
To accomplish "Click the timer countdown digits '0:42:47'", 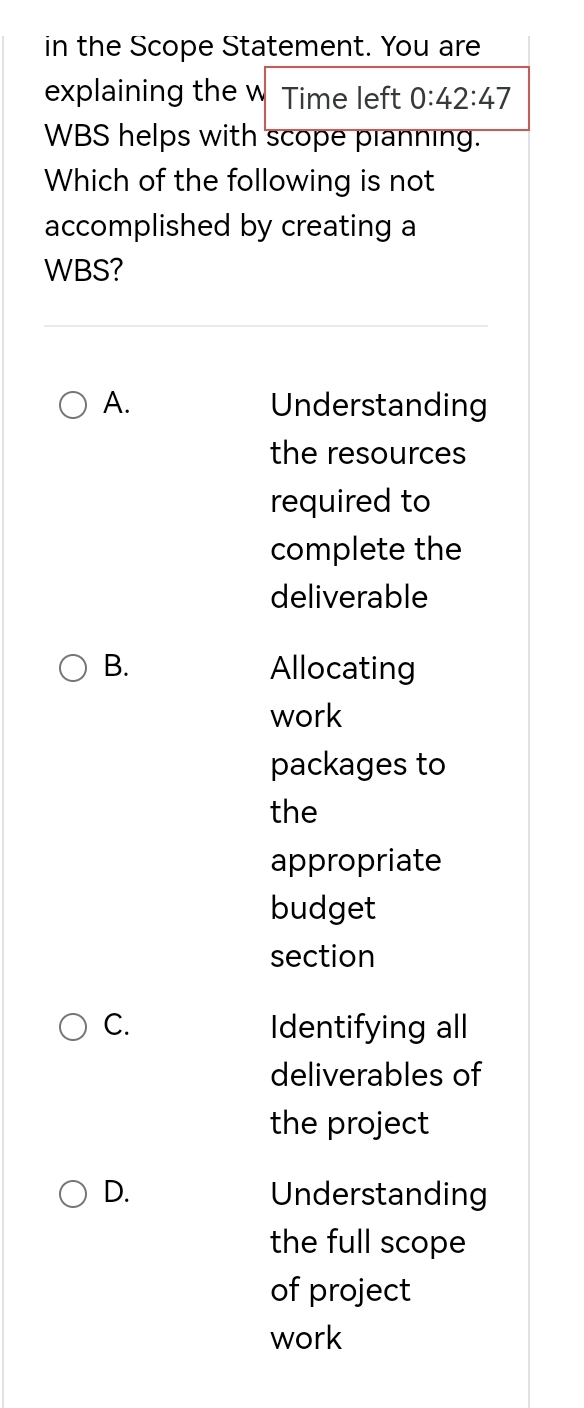I will (x=468, y=99).
